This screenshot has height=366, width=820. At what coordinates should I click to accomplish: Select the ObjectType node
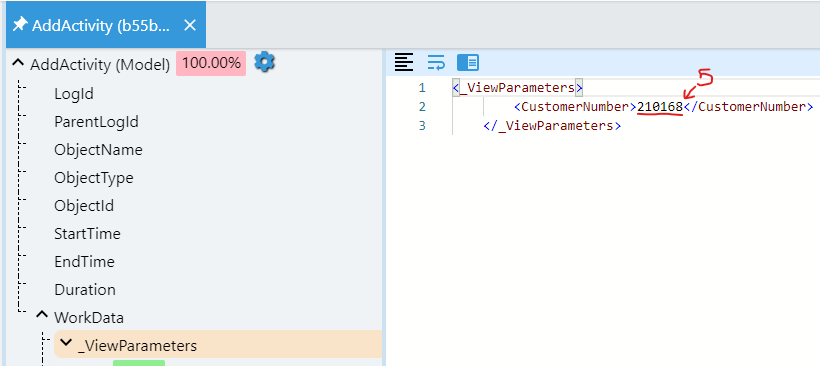click(94, 178)
